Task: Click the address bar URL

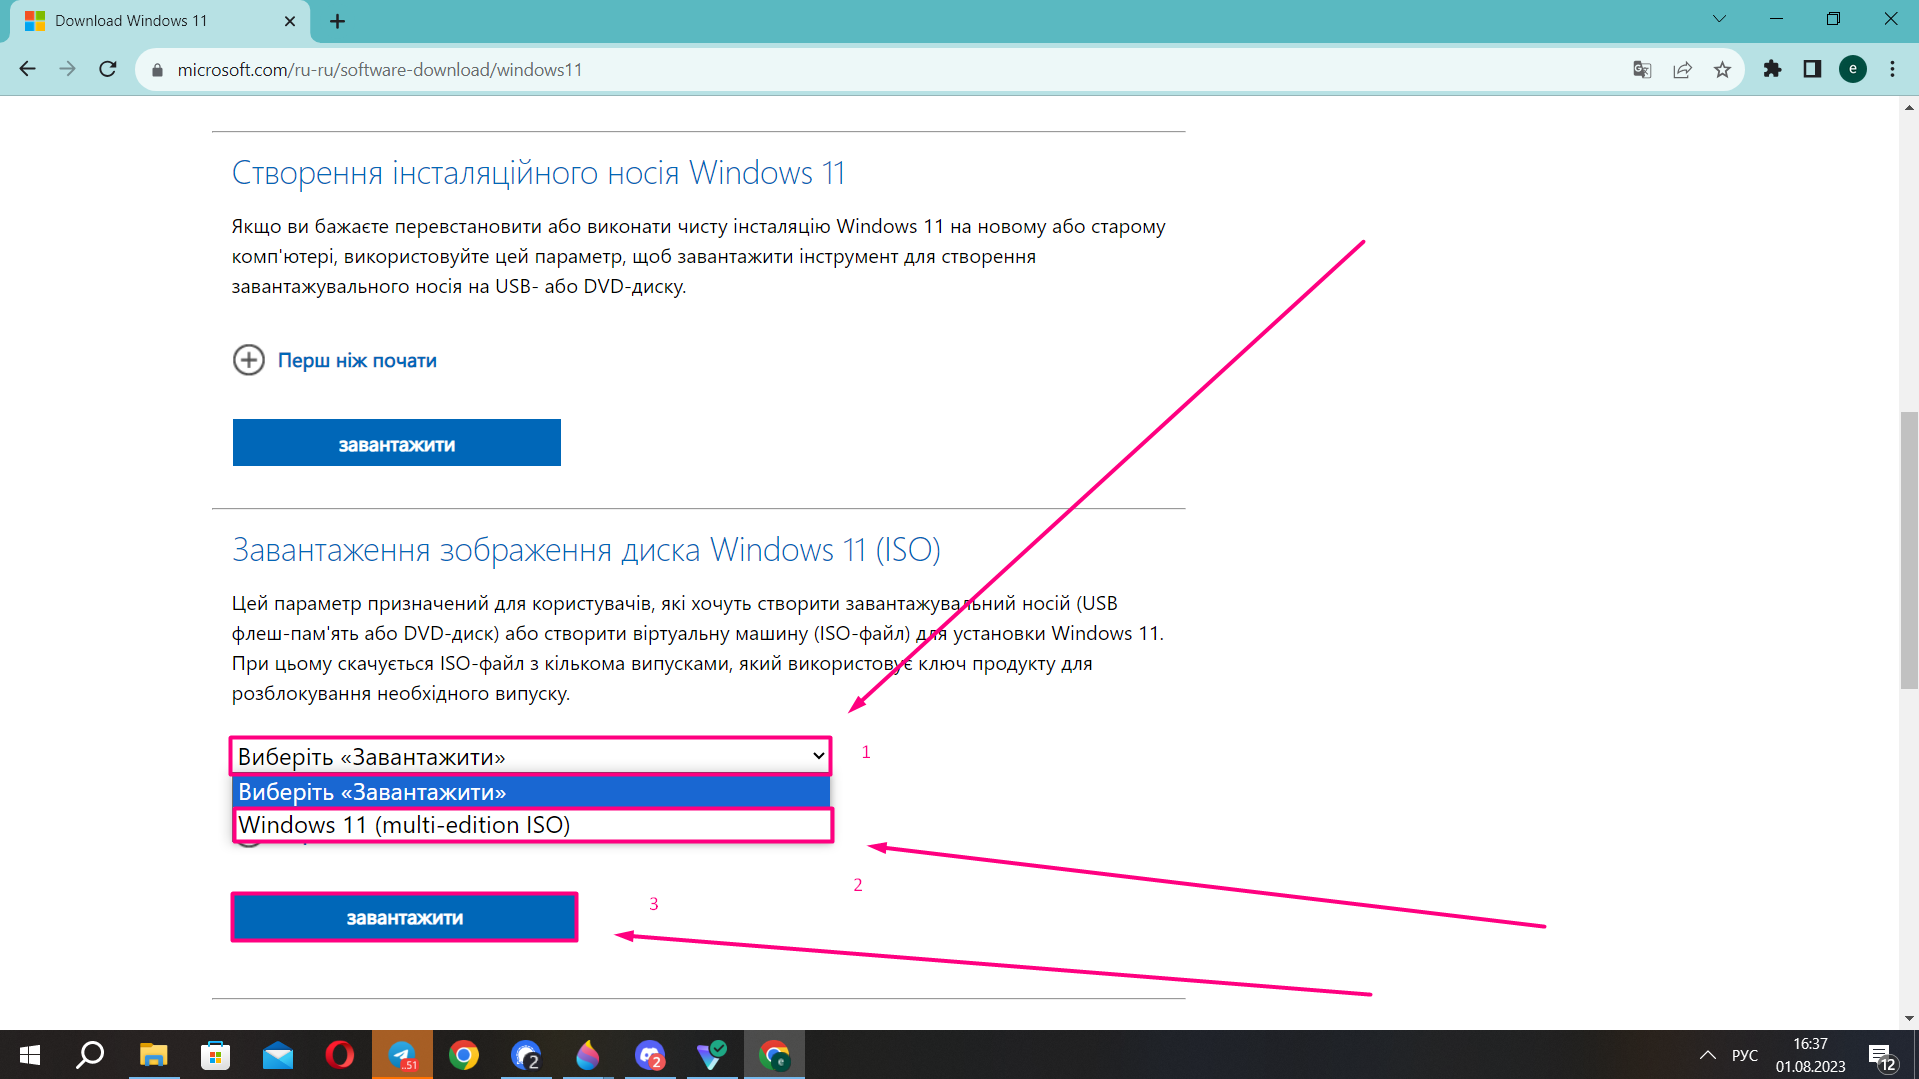Action: pos(379,70)
